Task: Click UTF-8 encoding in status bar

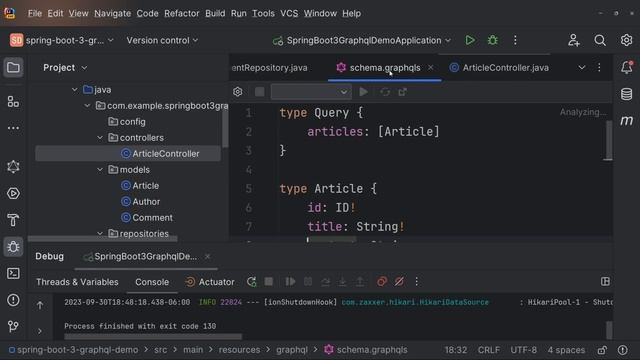Action: coord(523,350)
